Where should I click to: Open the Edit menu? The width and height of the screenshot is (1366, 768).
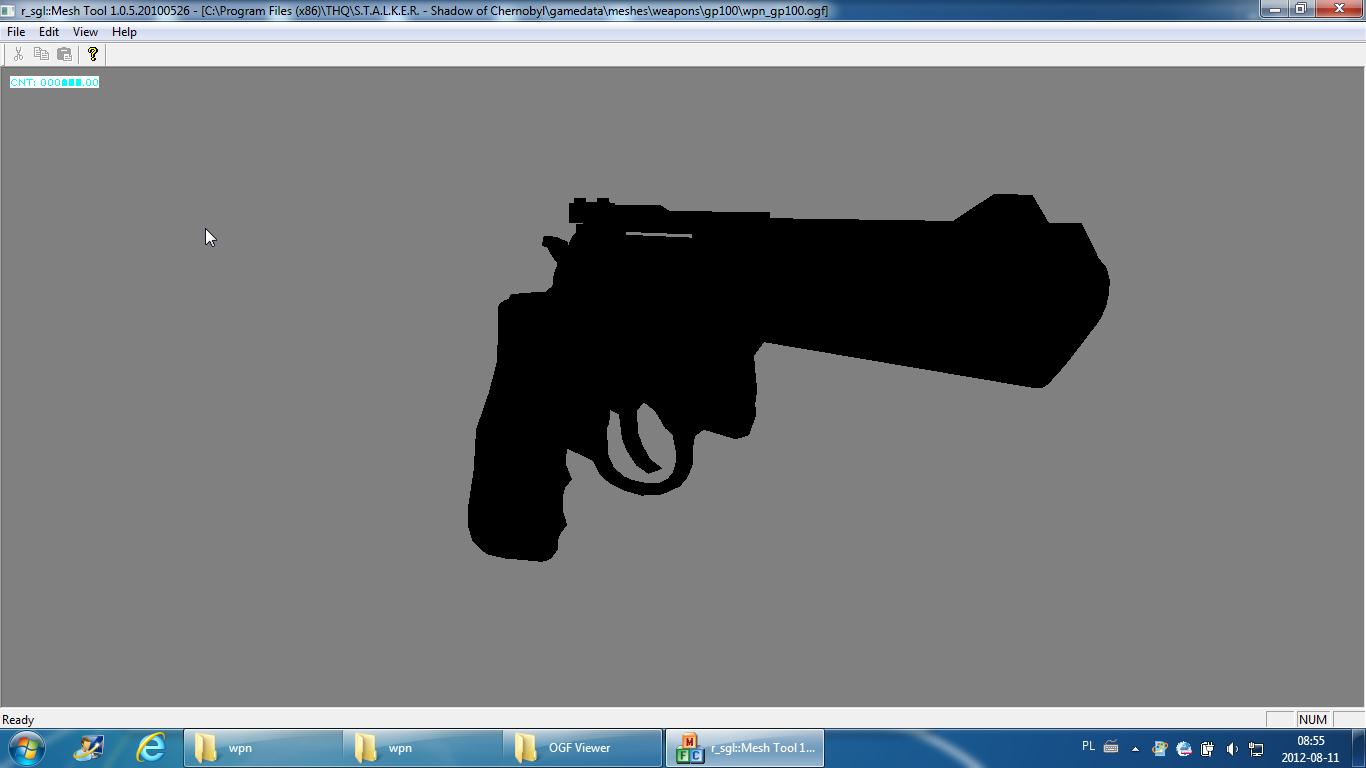click(48, 32)
